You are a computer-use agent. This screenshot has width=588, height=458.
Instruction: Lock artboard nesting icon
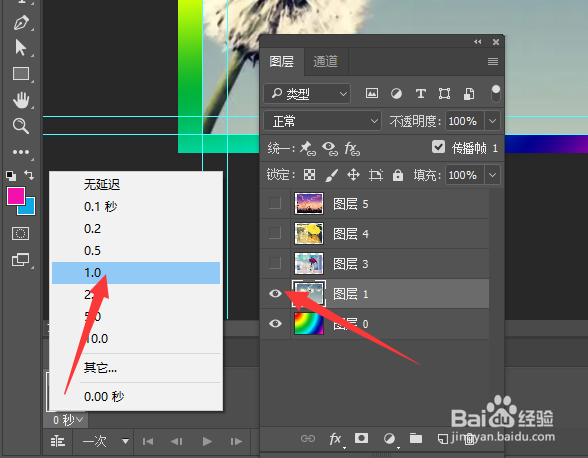[x=376, y=175]
